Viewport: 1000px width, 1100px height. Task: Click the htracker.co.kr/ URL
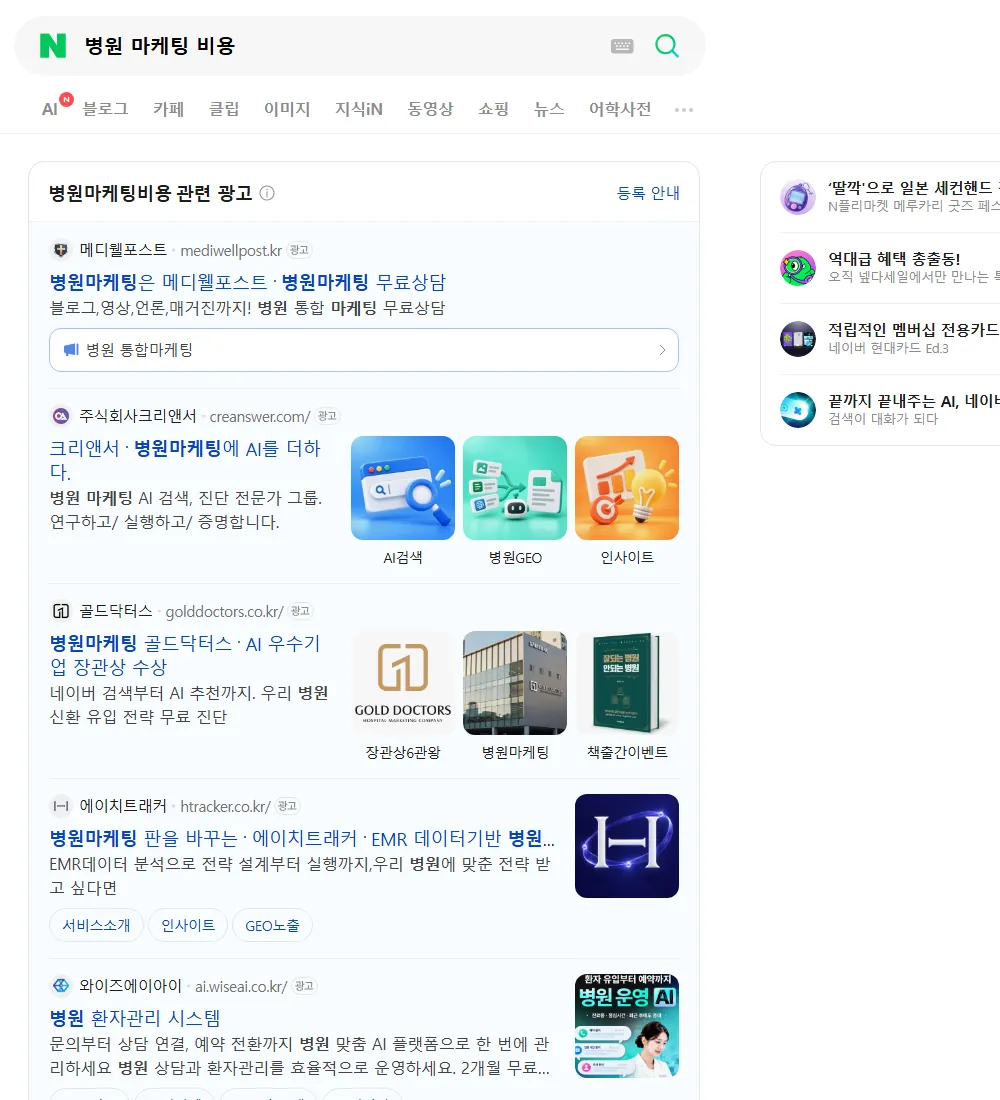tap(225, 807)
